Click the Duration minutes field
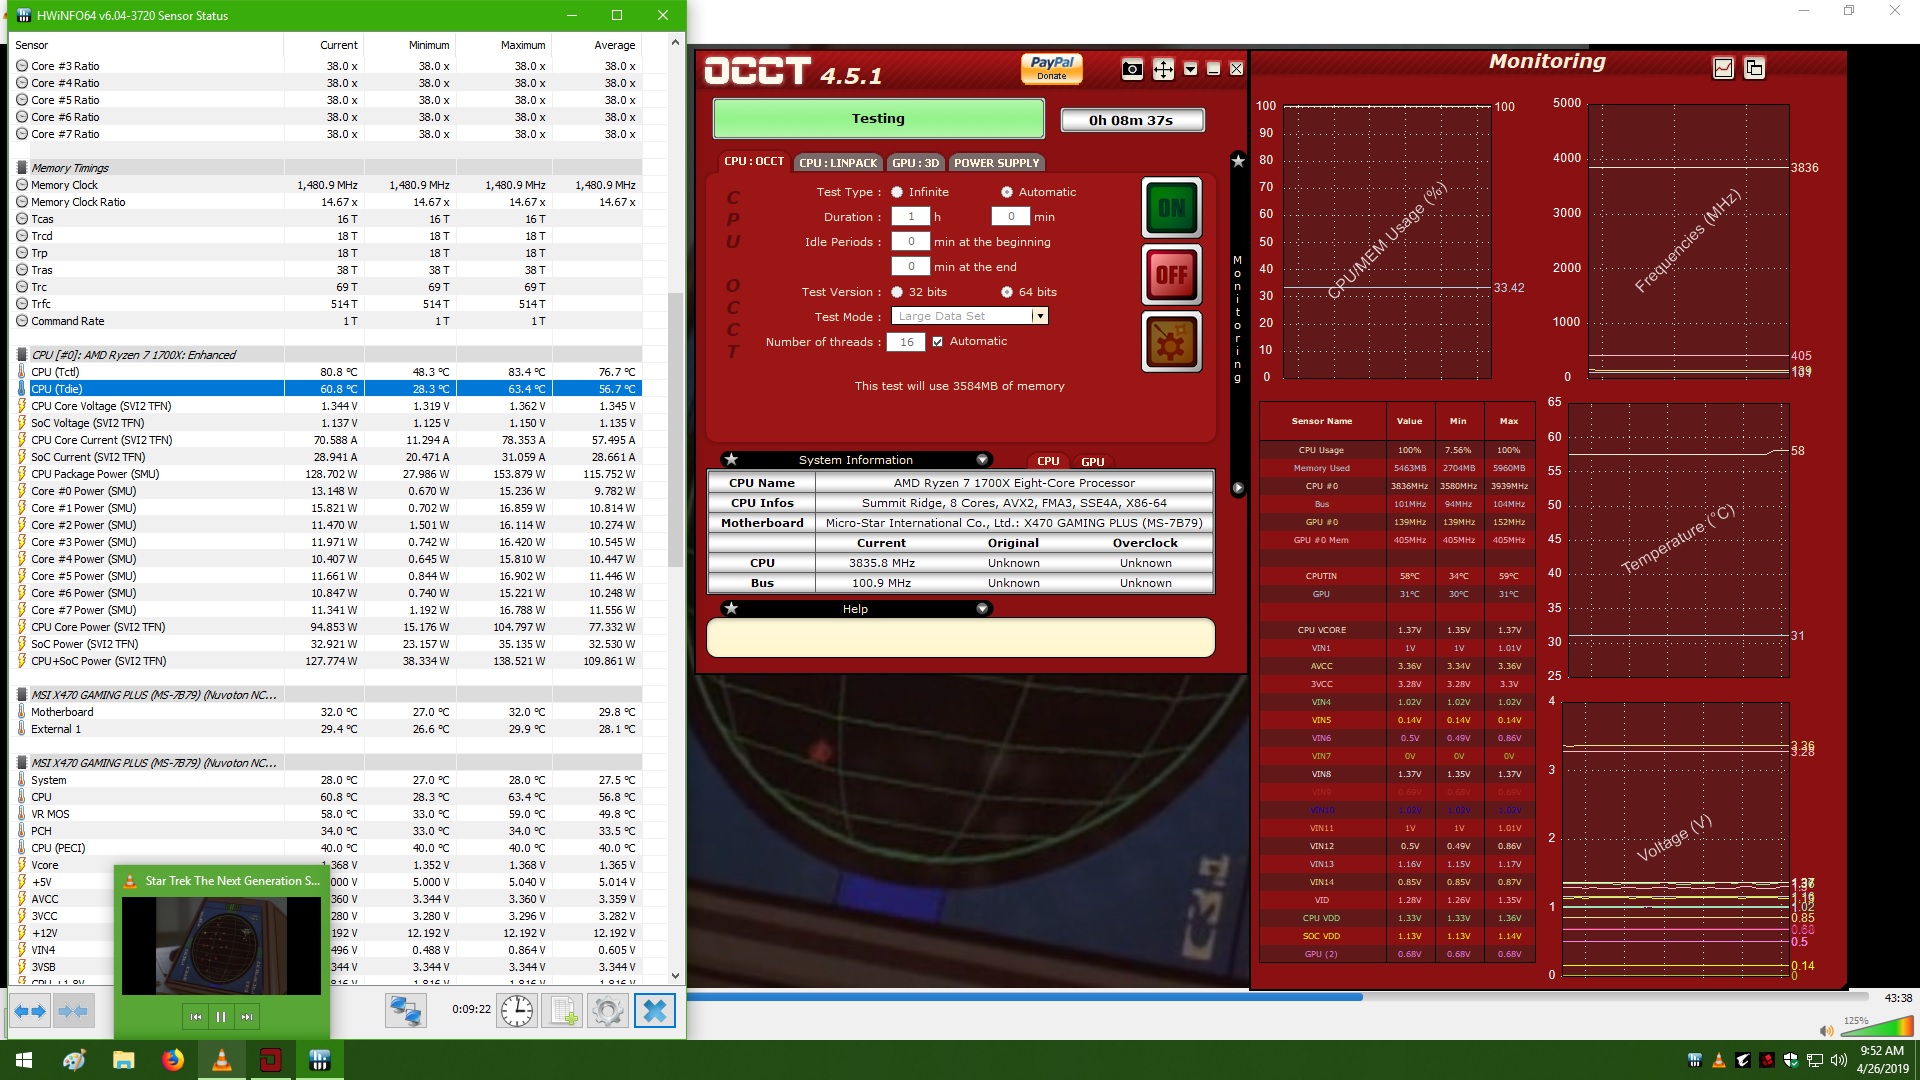 tap(1010, 216)
